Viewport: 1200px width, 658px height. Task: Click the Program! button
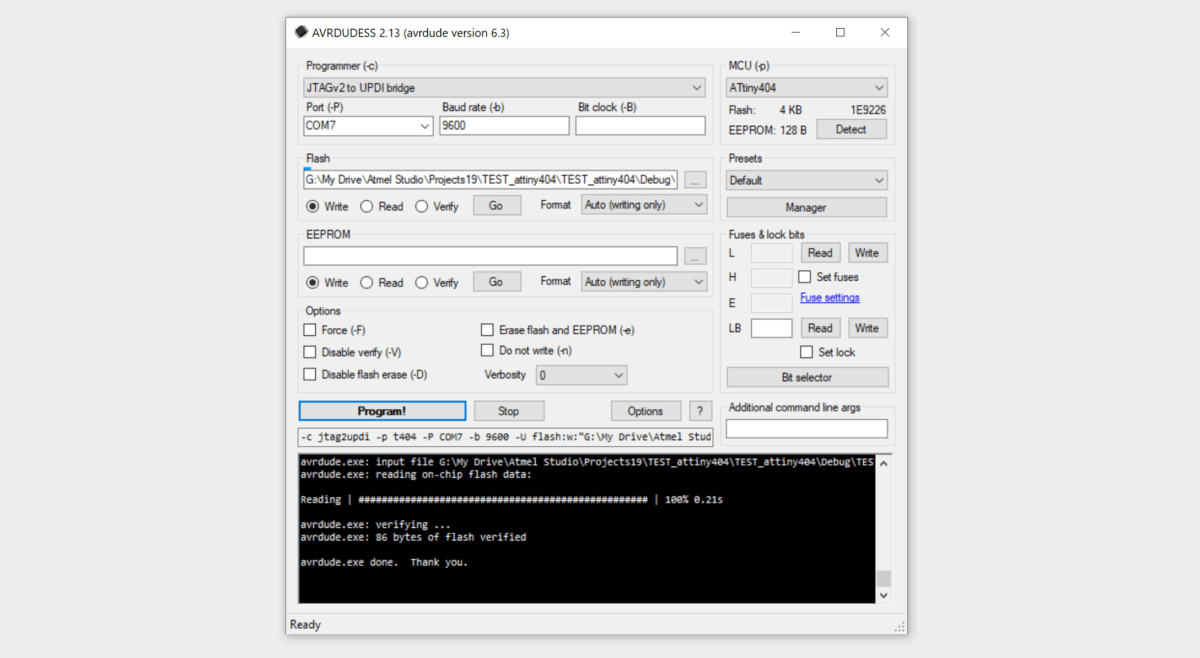click(382, 411)
